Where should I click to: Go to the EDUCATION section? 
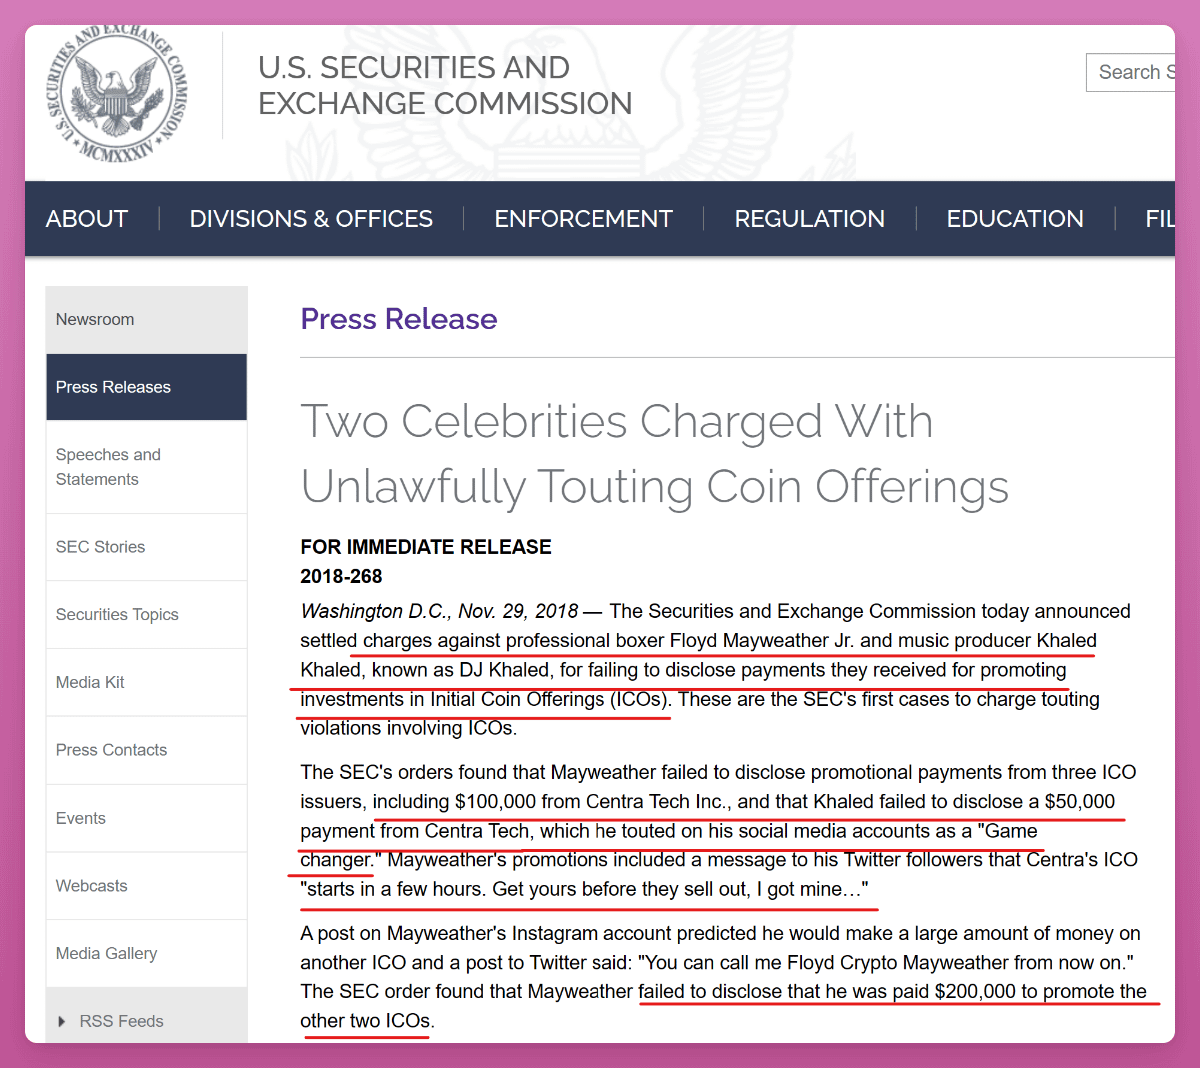pos(1014,219)
